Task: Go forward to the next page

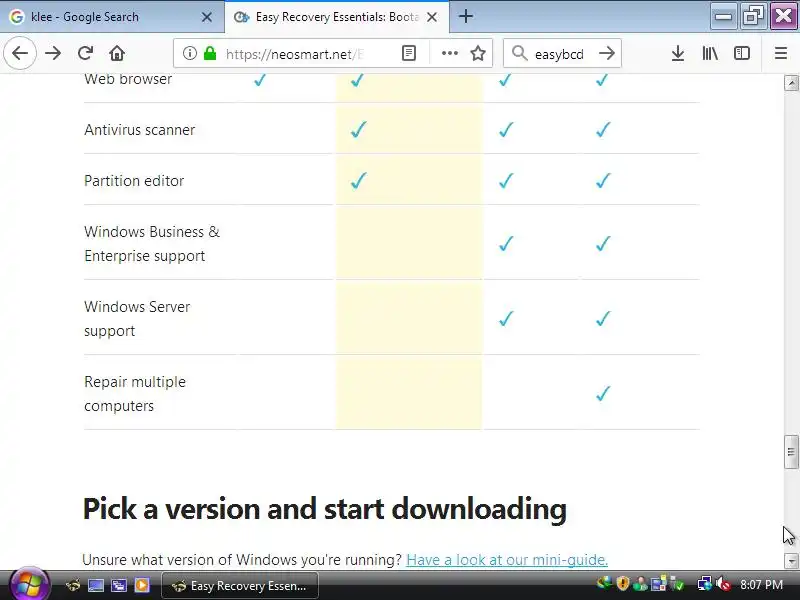Action: [53, 53]
